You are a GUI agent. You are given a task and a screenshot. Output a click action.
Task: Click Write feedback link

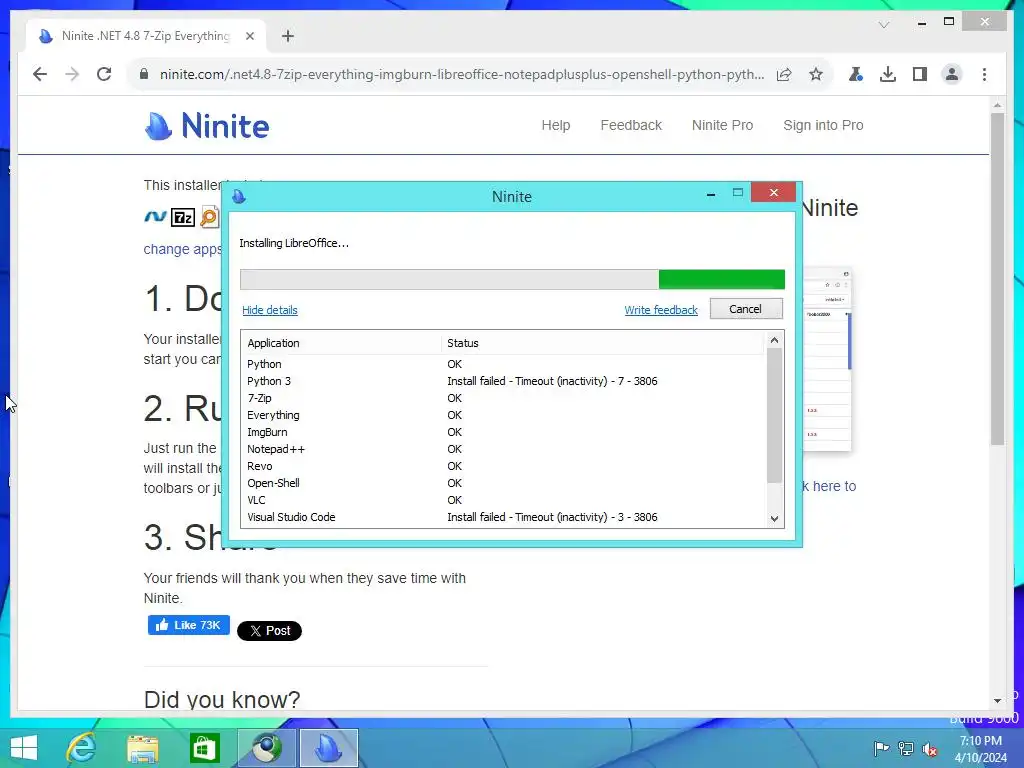(661, 310)
